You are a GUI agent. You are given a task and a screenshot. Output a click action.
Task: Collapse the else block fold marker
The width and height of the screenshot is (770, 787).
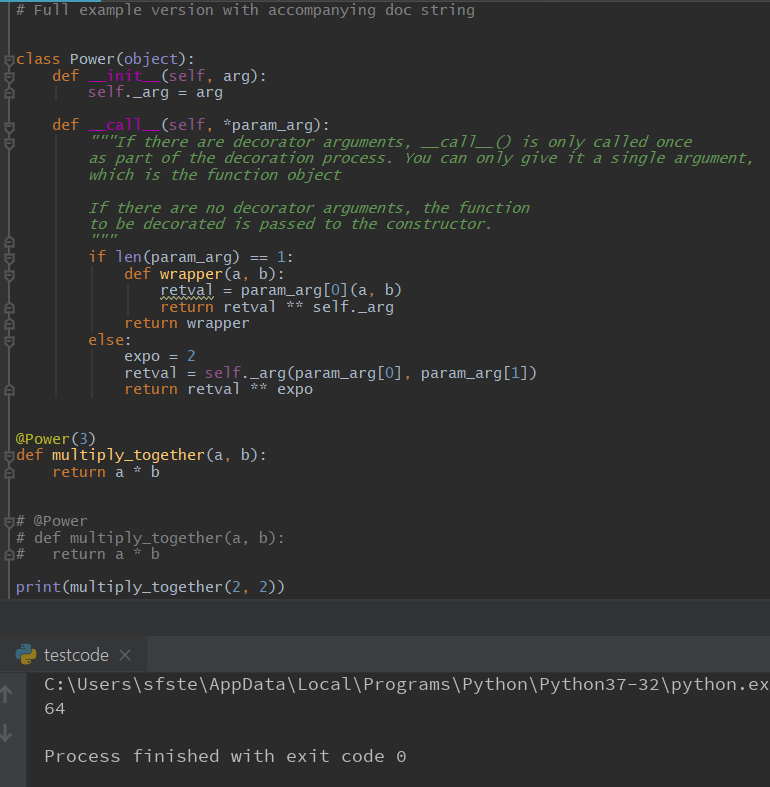coord(9,341)
